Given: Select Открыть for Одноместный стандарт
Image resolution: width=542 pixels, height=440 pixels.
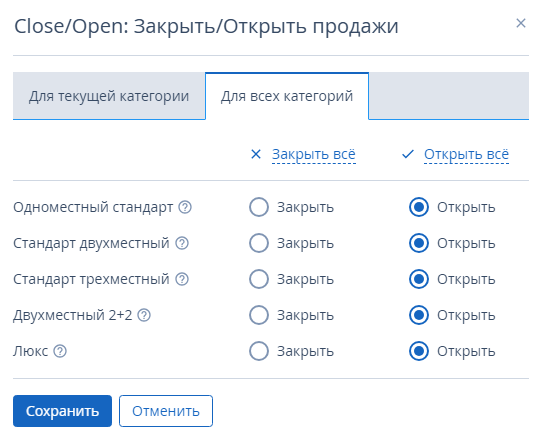Looking at the screenshot, I should [x=419, y=207].
